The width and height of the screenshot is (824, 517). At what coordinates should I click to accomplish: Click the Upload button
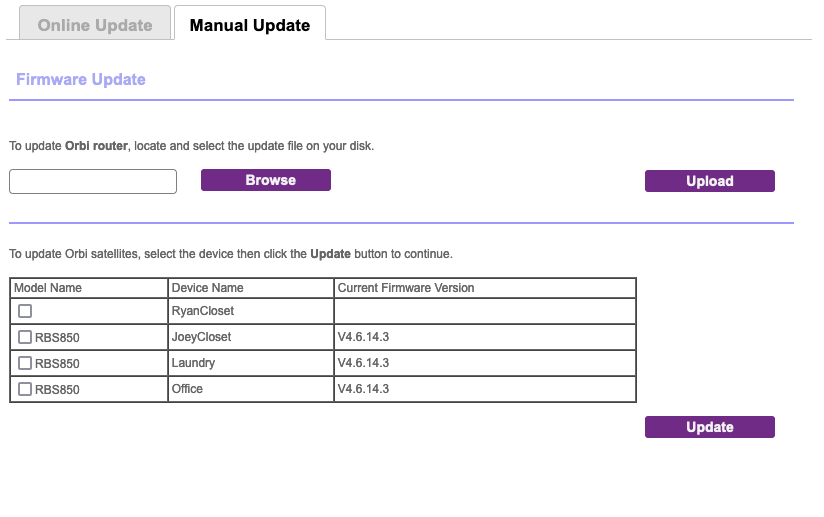point(709,181)
